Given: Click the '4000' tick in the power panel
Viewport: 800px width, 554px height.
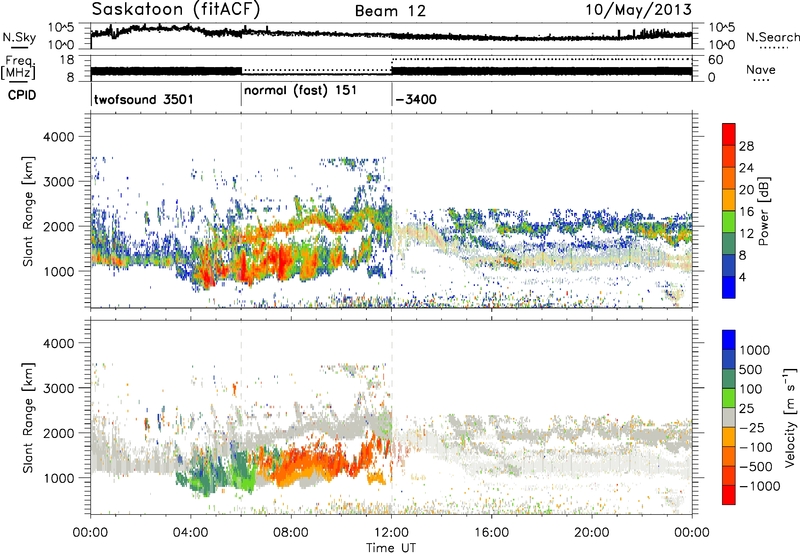Looking at the screenshot, I should pyautogui.click(x=59, y=137).
